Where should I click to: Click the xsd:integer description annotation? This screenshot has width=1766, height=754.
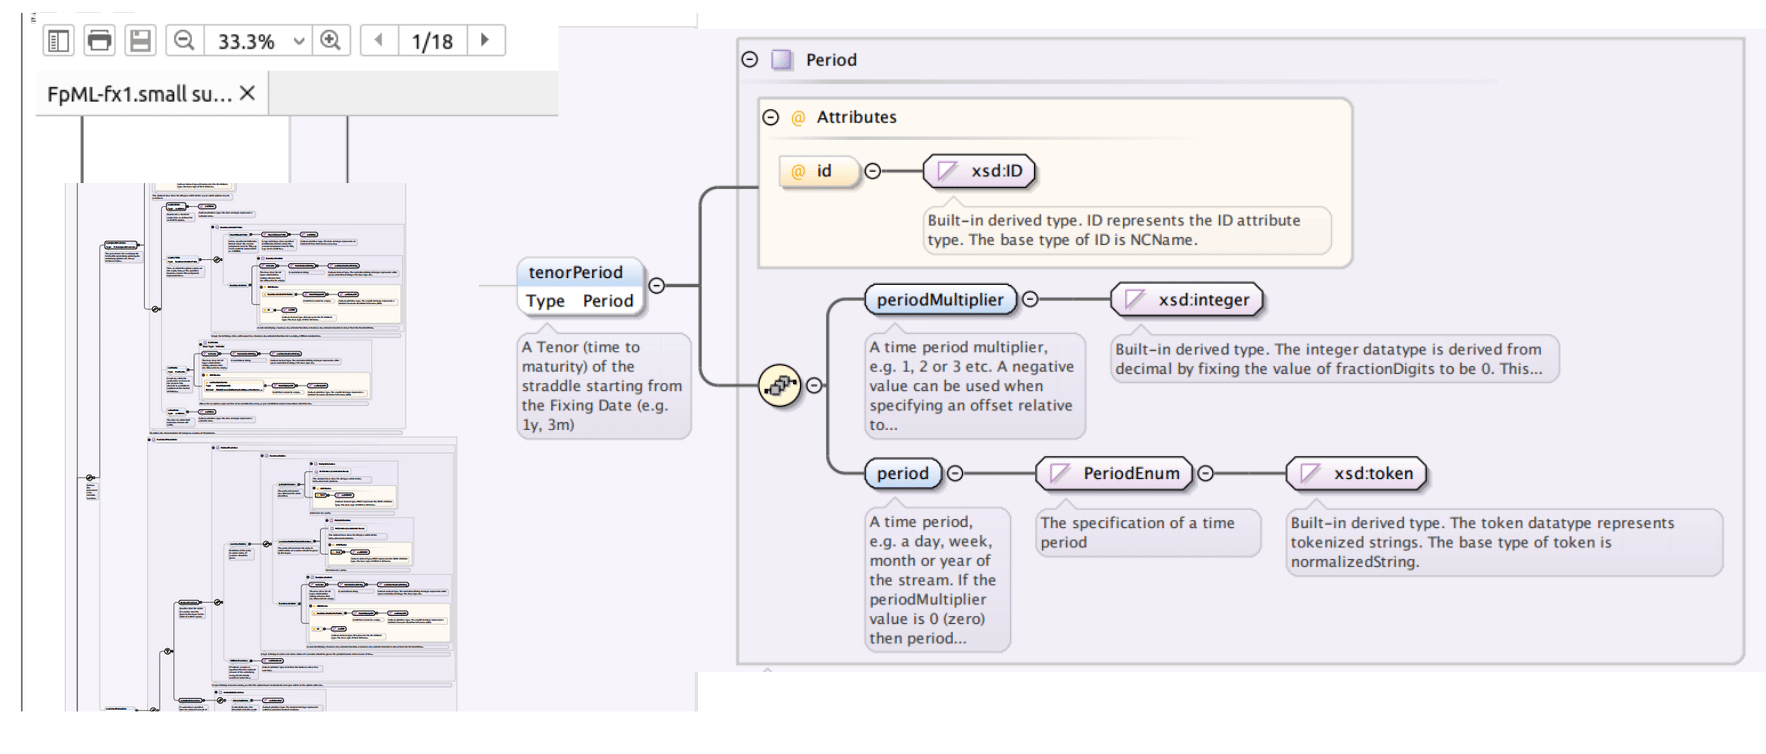(x=1335, y=359)
